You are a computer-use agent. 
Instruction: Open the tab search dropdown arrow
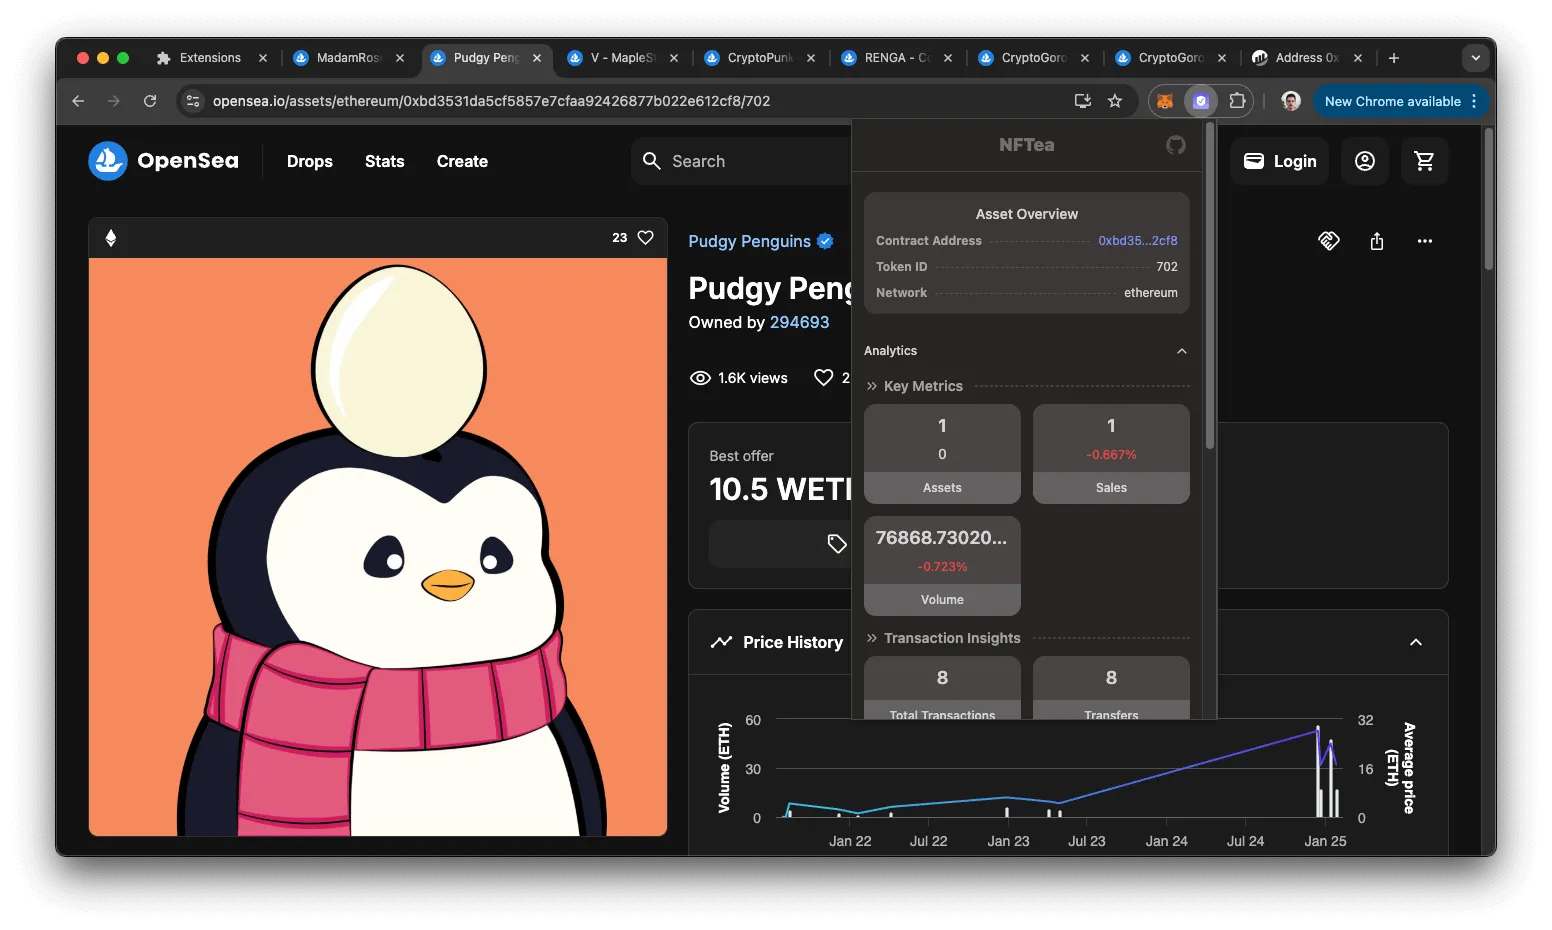click(1476, 58)
